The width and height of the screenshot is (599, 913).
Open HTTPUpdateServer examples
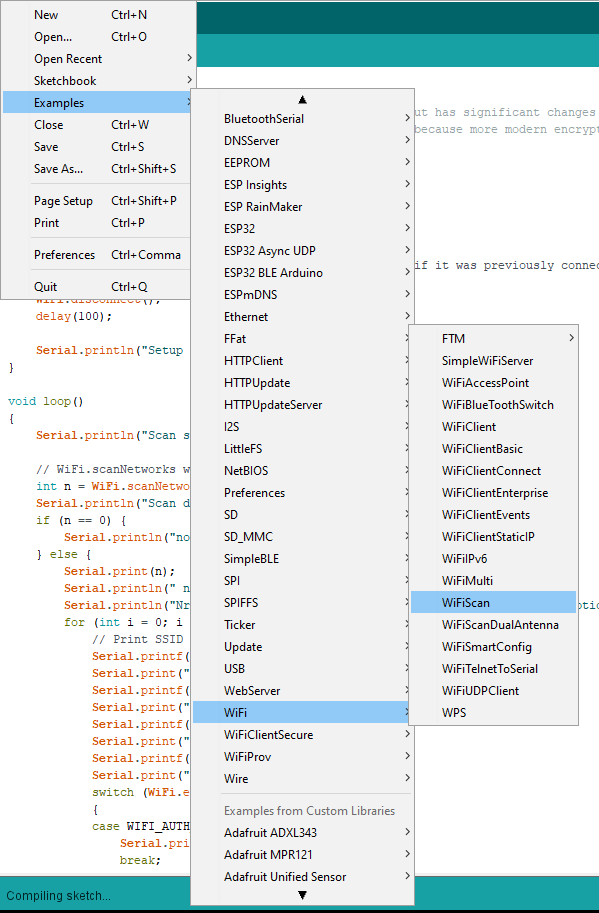302,405
